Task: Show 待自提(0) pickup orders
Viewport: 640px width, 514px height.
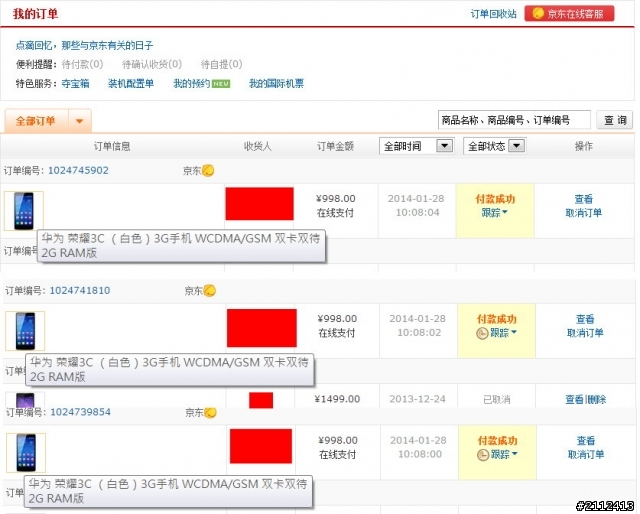Action: pyautogui.click(x=222, y=64)
